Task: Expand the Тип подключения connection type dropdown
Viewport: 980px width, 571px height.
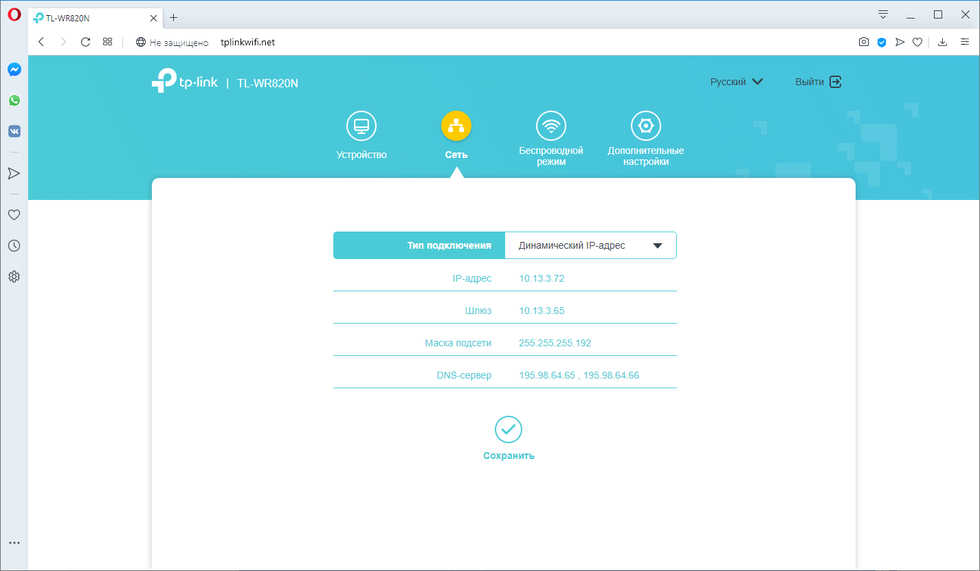Action: [590, 245]
